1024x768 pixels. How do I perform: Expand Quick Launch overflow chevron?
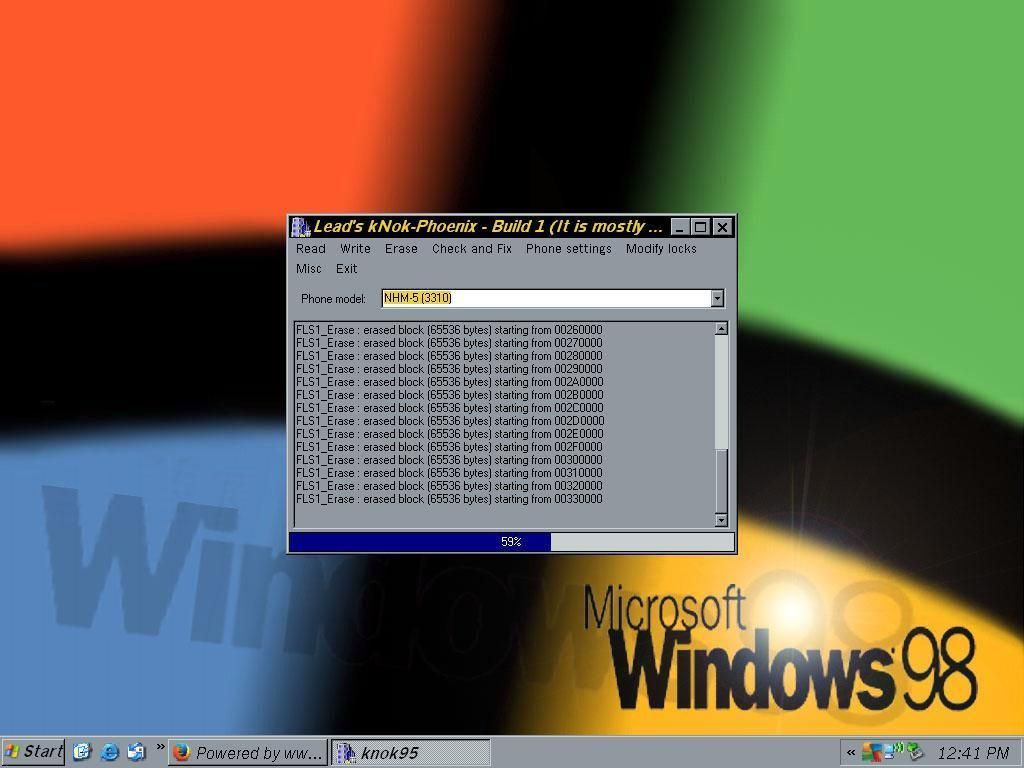click(x=160, y=748)
